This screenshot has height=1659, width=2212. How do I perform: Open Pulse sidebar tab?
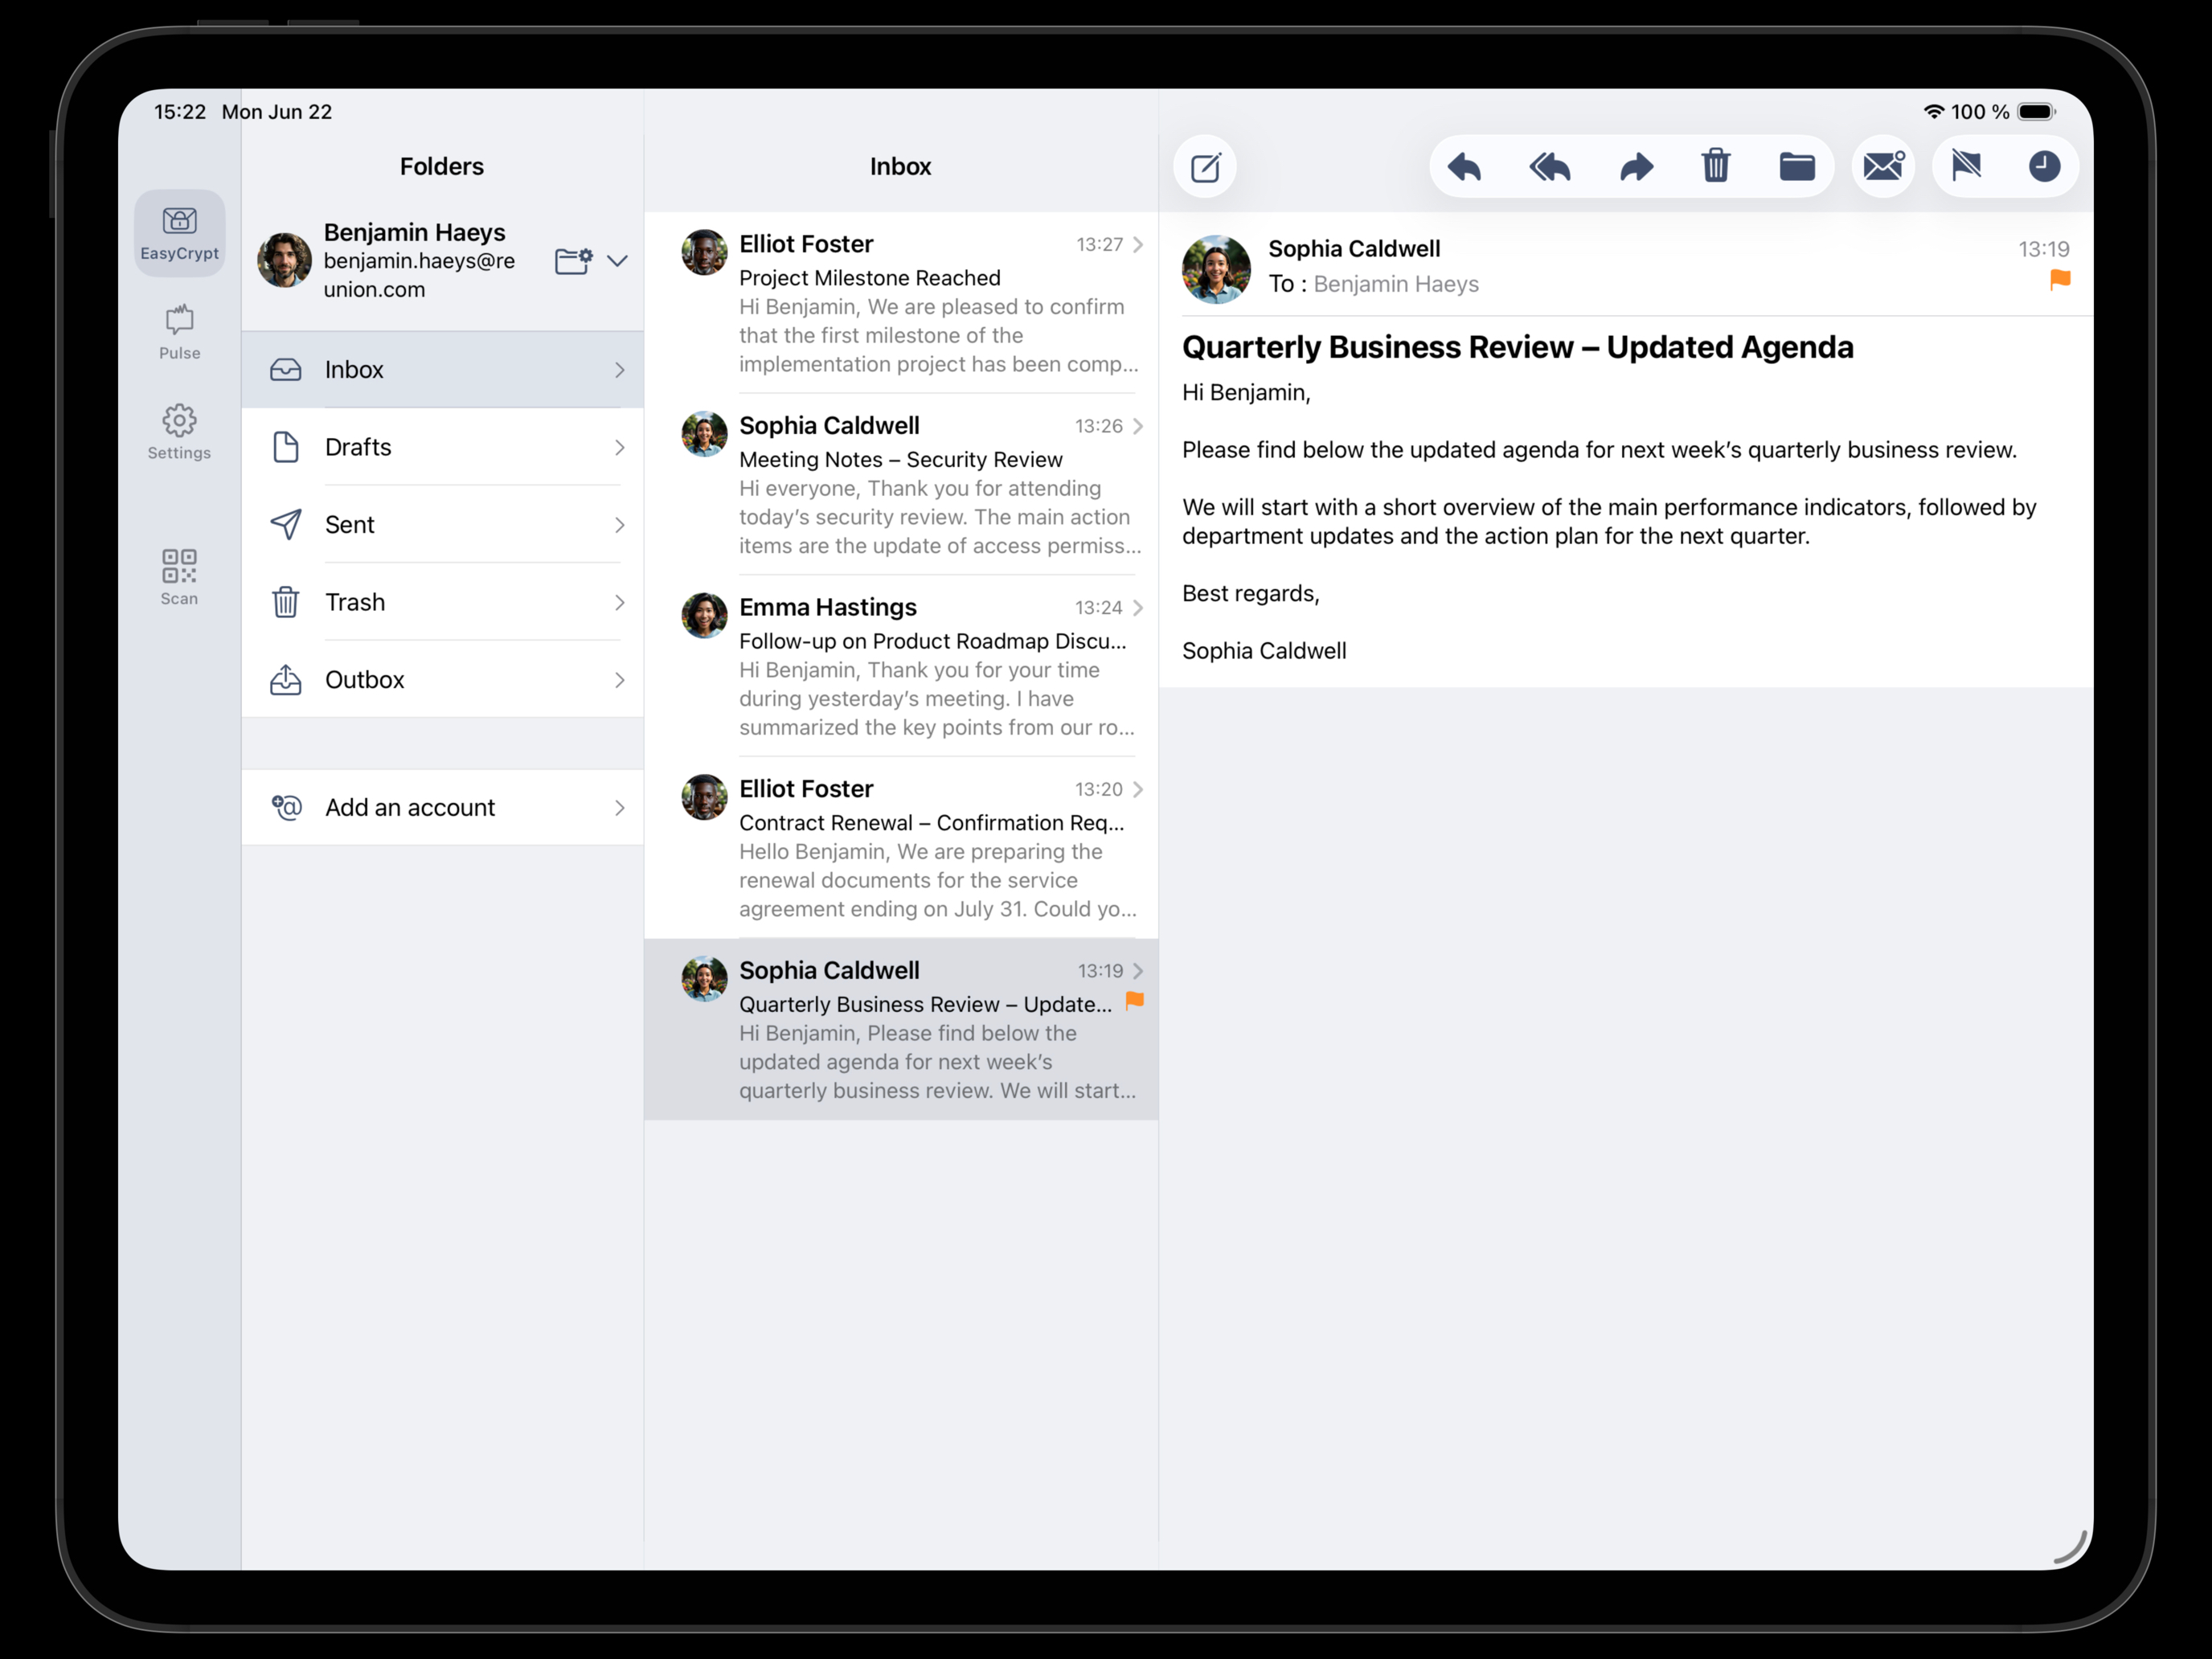(180, 332)
